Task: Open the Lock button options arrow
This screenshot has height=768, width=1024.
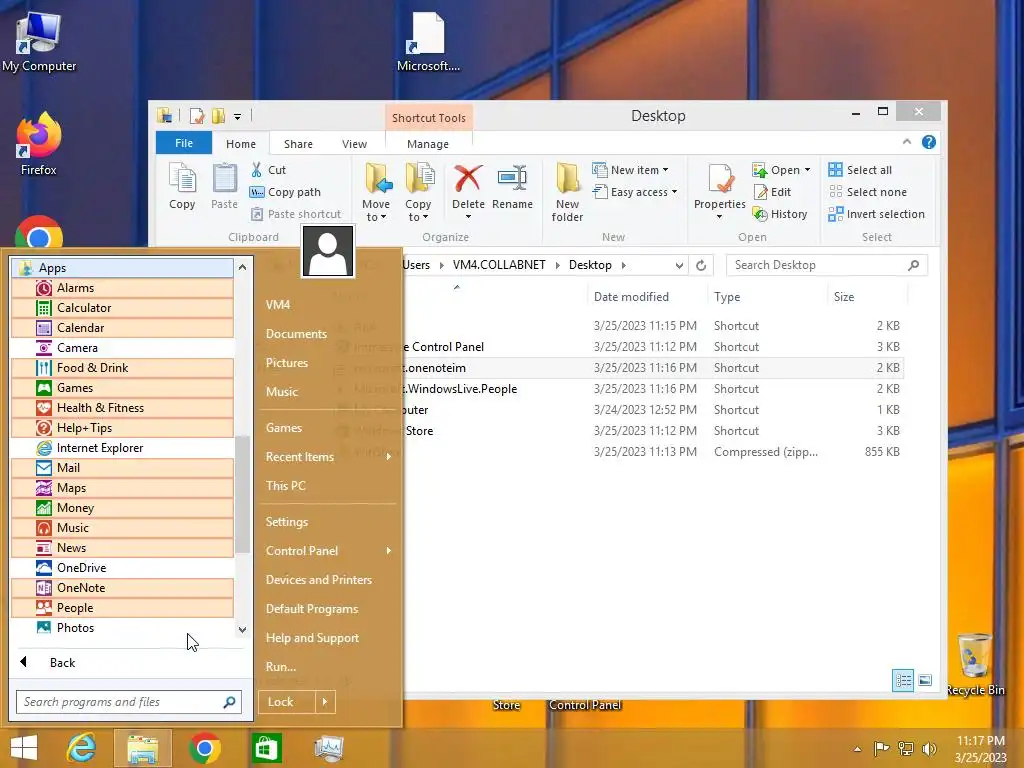Action: click(325, 702)
